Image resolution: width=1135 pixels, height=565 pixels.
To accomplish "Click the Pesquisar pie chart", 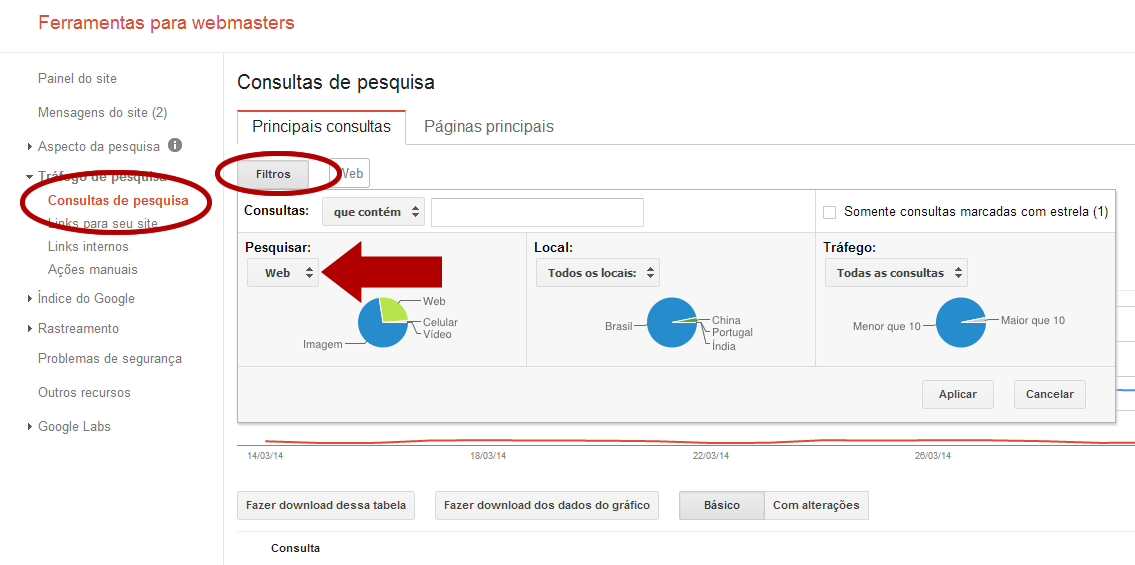I will tap(382, 322).
